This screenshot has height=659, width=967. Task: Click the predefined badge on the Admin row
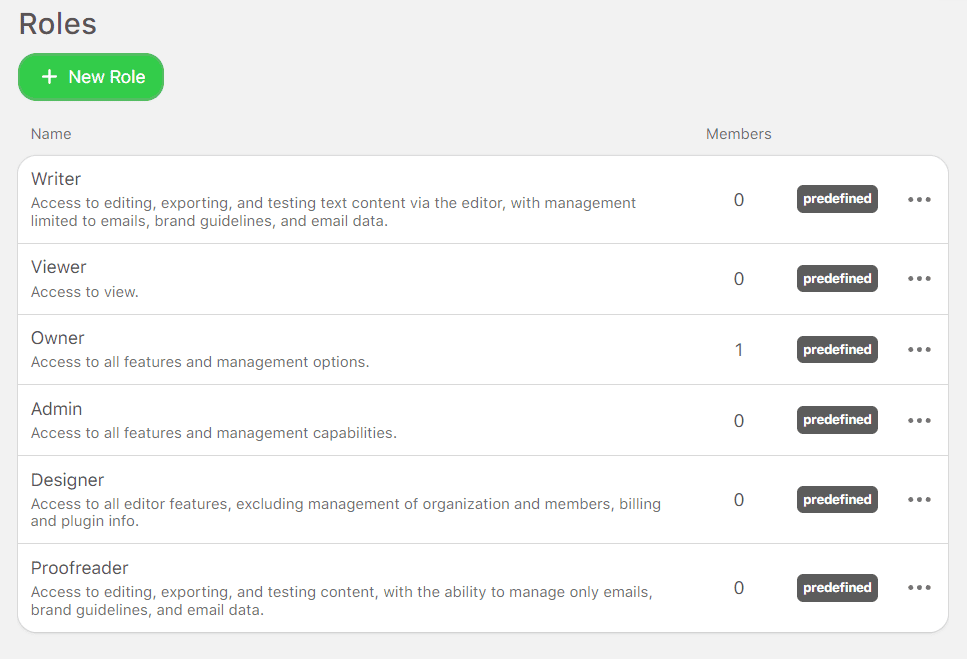[836, 420]
